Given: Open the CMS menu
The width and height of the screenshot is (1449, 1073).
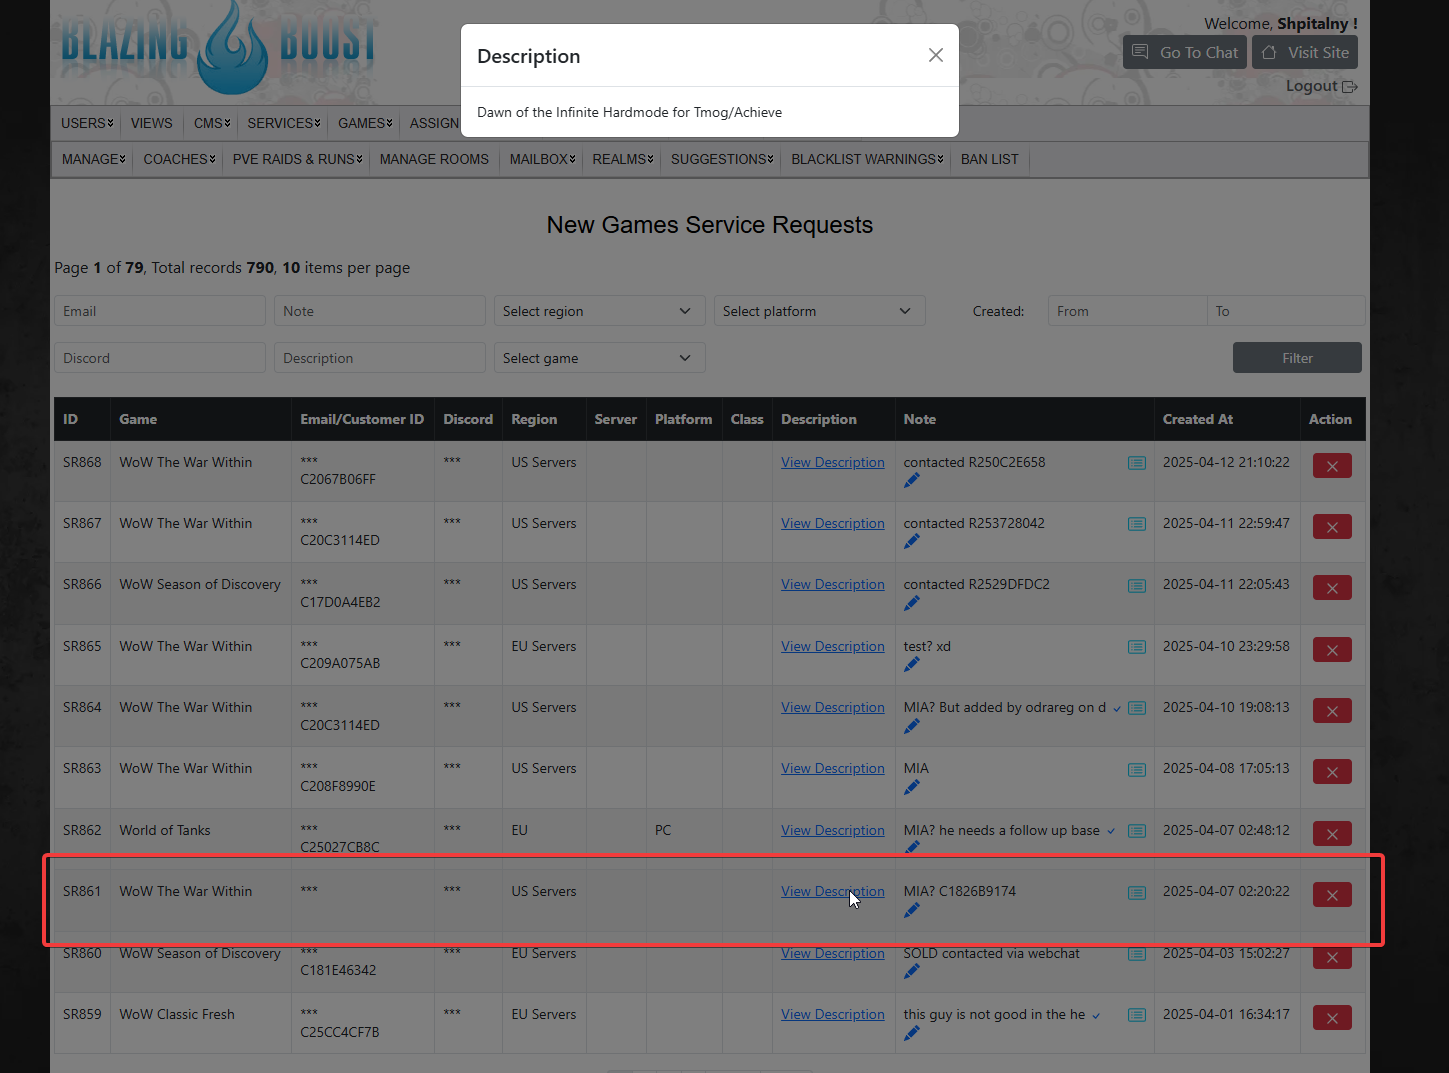Looking at the screenshot, I should 212,123.
